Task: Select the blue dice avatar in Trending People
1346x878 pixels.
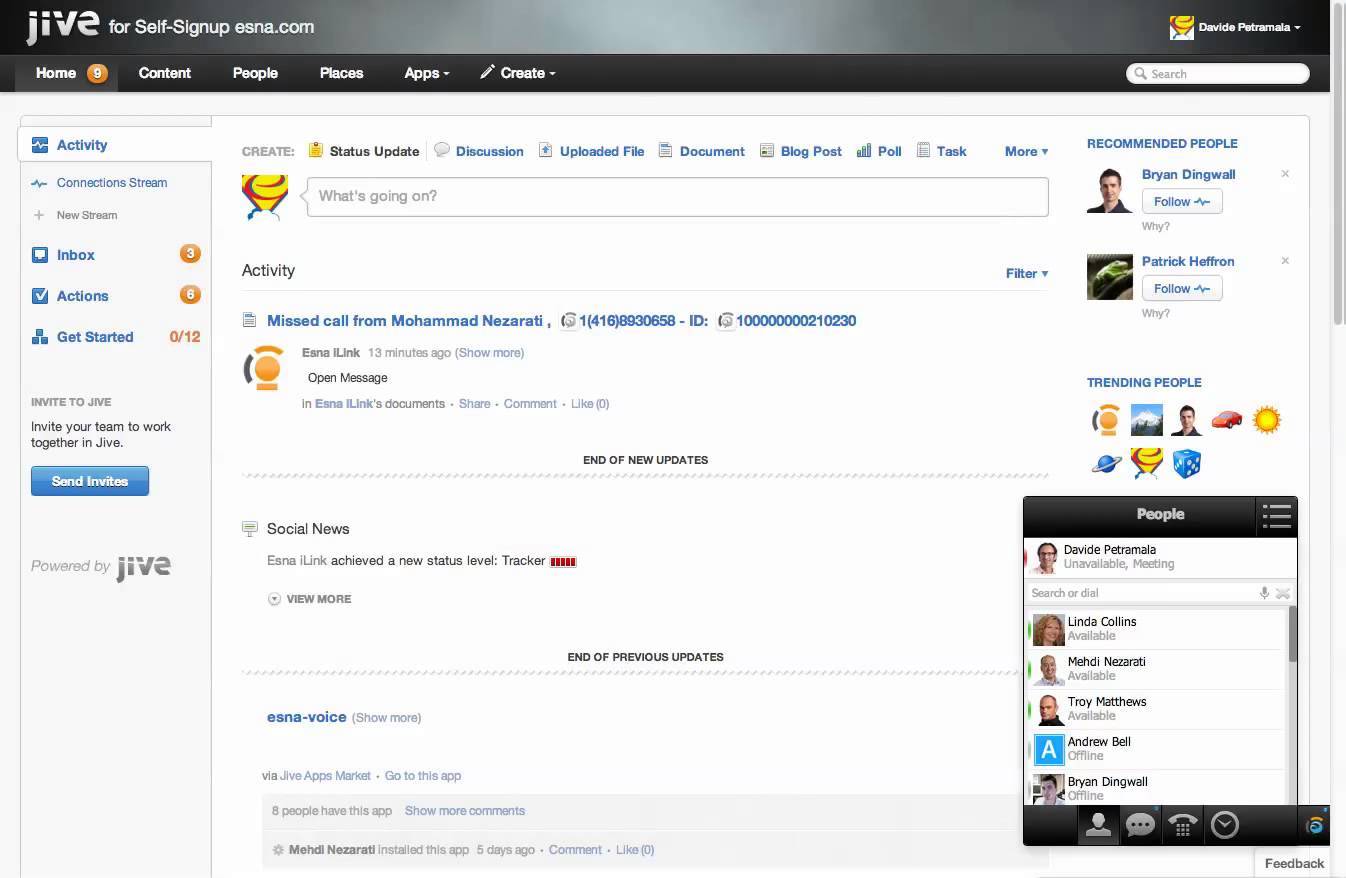Action: coord(1186,463)
